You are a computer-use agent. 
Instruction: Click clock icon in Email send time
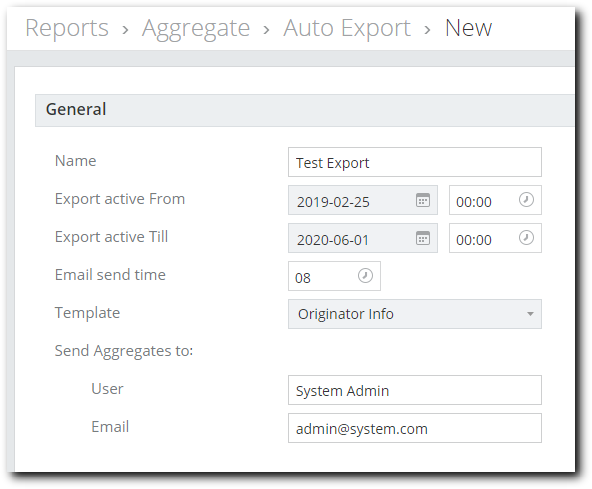point(365,275)
